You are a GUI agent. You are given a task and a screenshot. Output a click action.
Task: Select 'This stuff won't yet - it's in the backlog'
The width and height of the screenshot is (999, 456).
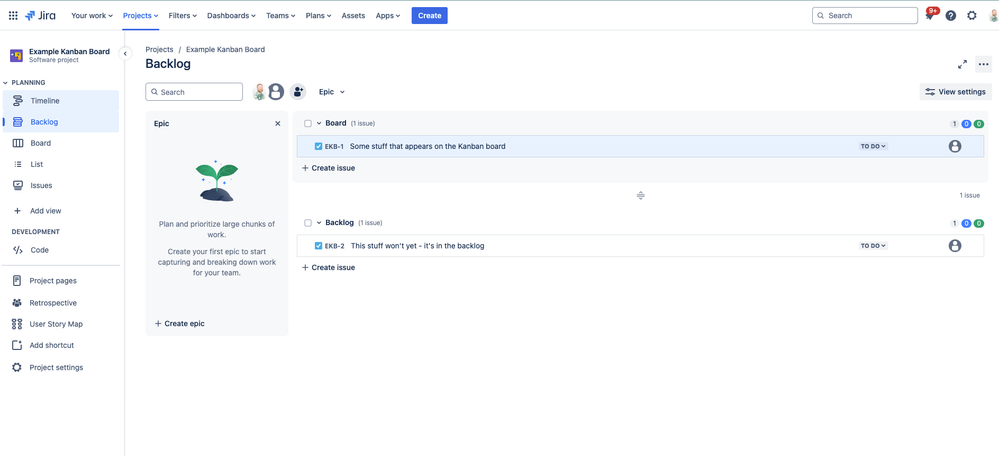click(x=418, y=246)
